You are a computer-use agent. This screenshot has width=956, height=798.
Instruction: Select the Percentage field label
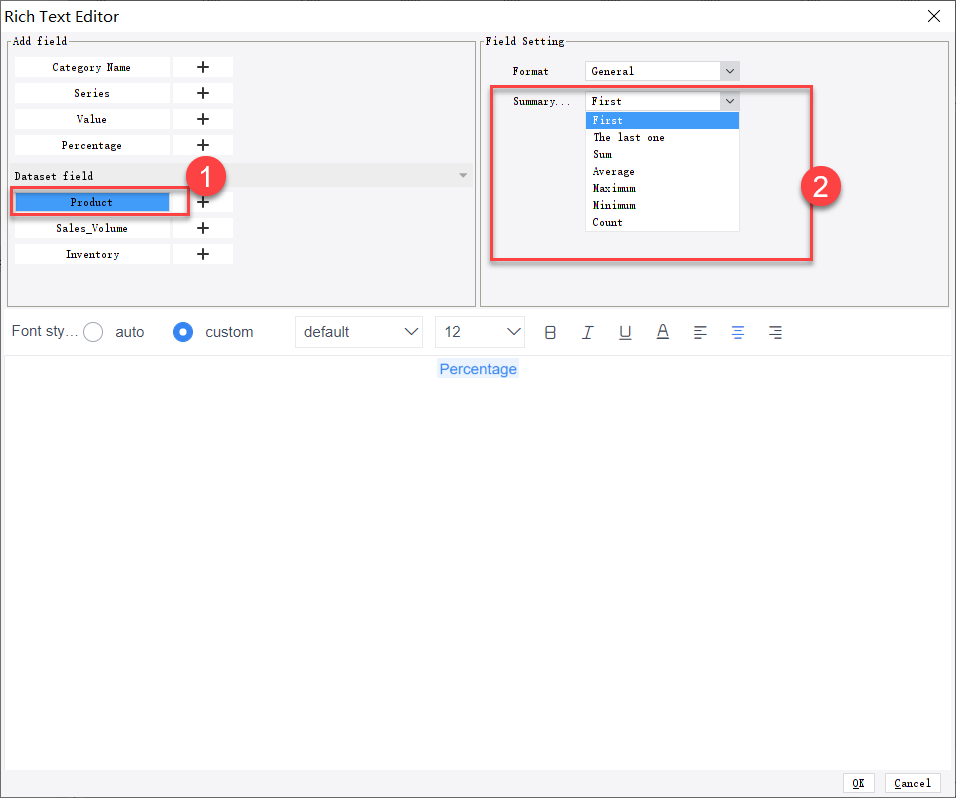tap(92, 145)
